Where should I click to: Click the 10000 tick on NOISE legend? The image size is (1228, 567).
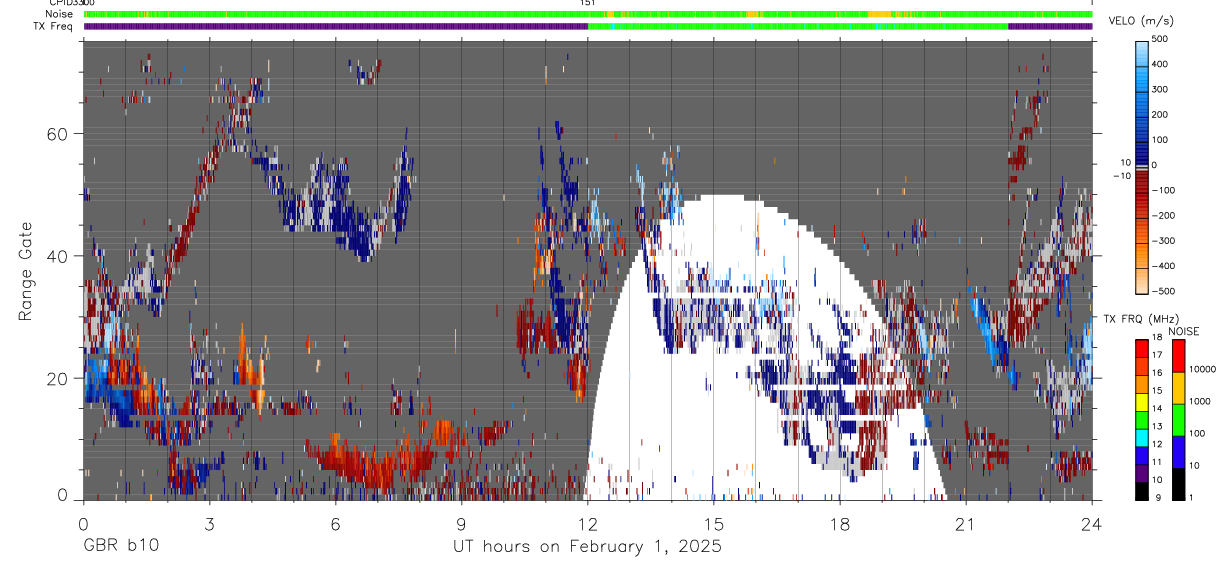[1202, 369]
